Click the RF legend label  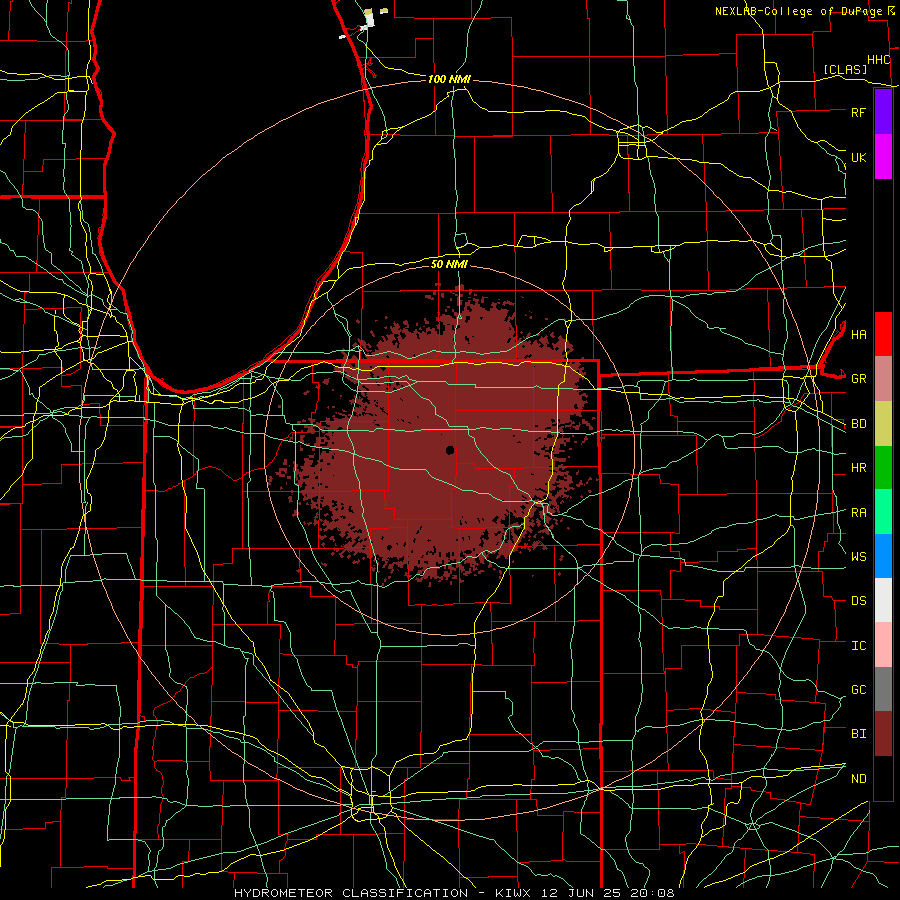click(x=858, y=112)
